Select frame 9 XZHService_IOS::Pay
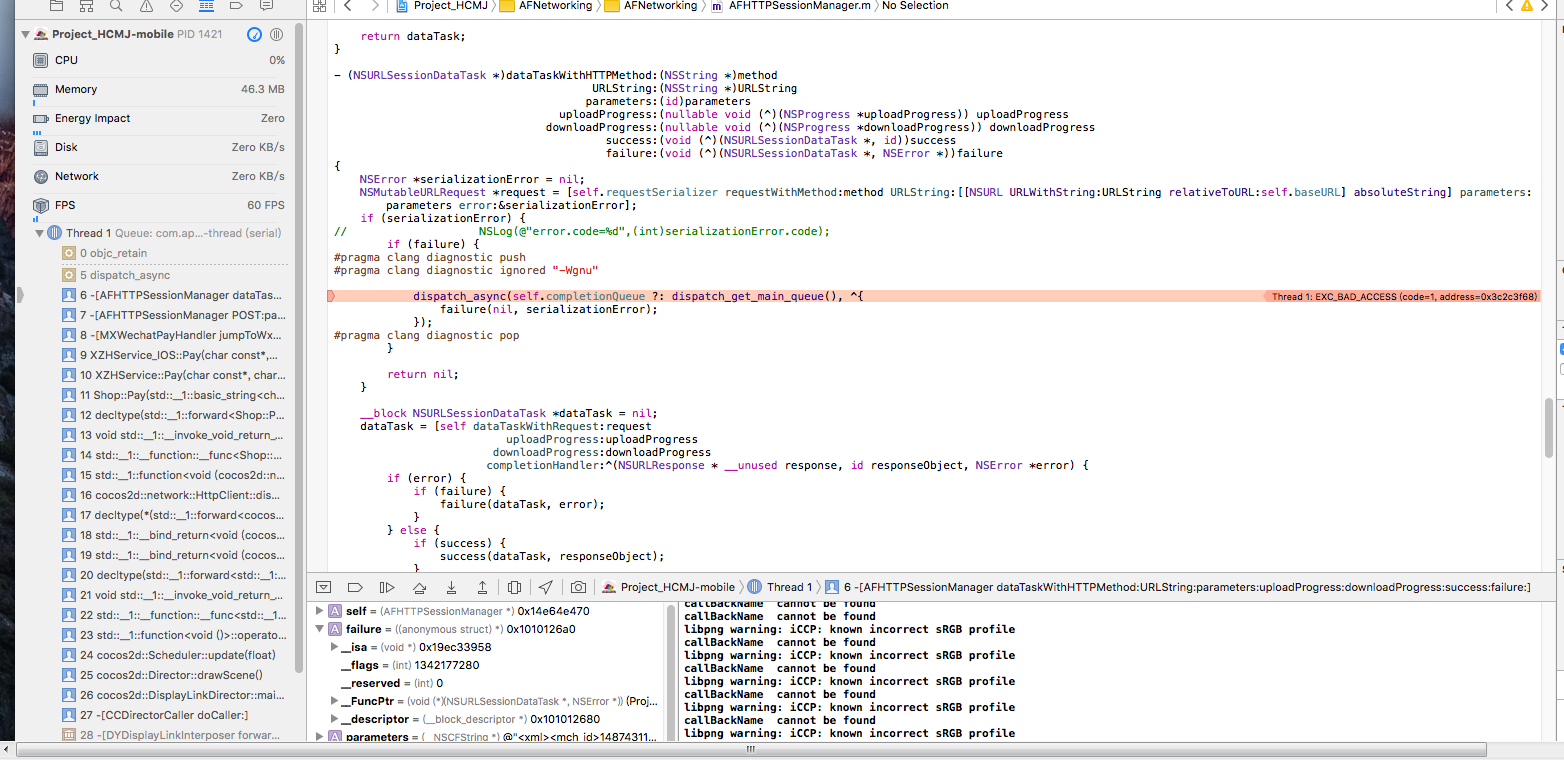The height and width of the screenshot is (760, 1564). tap(175, 355)
